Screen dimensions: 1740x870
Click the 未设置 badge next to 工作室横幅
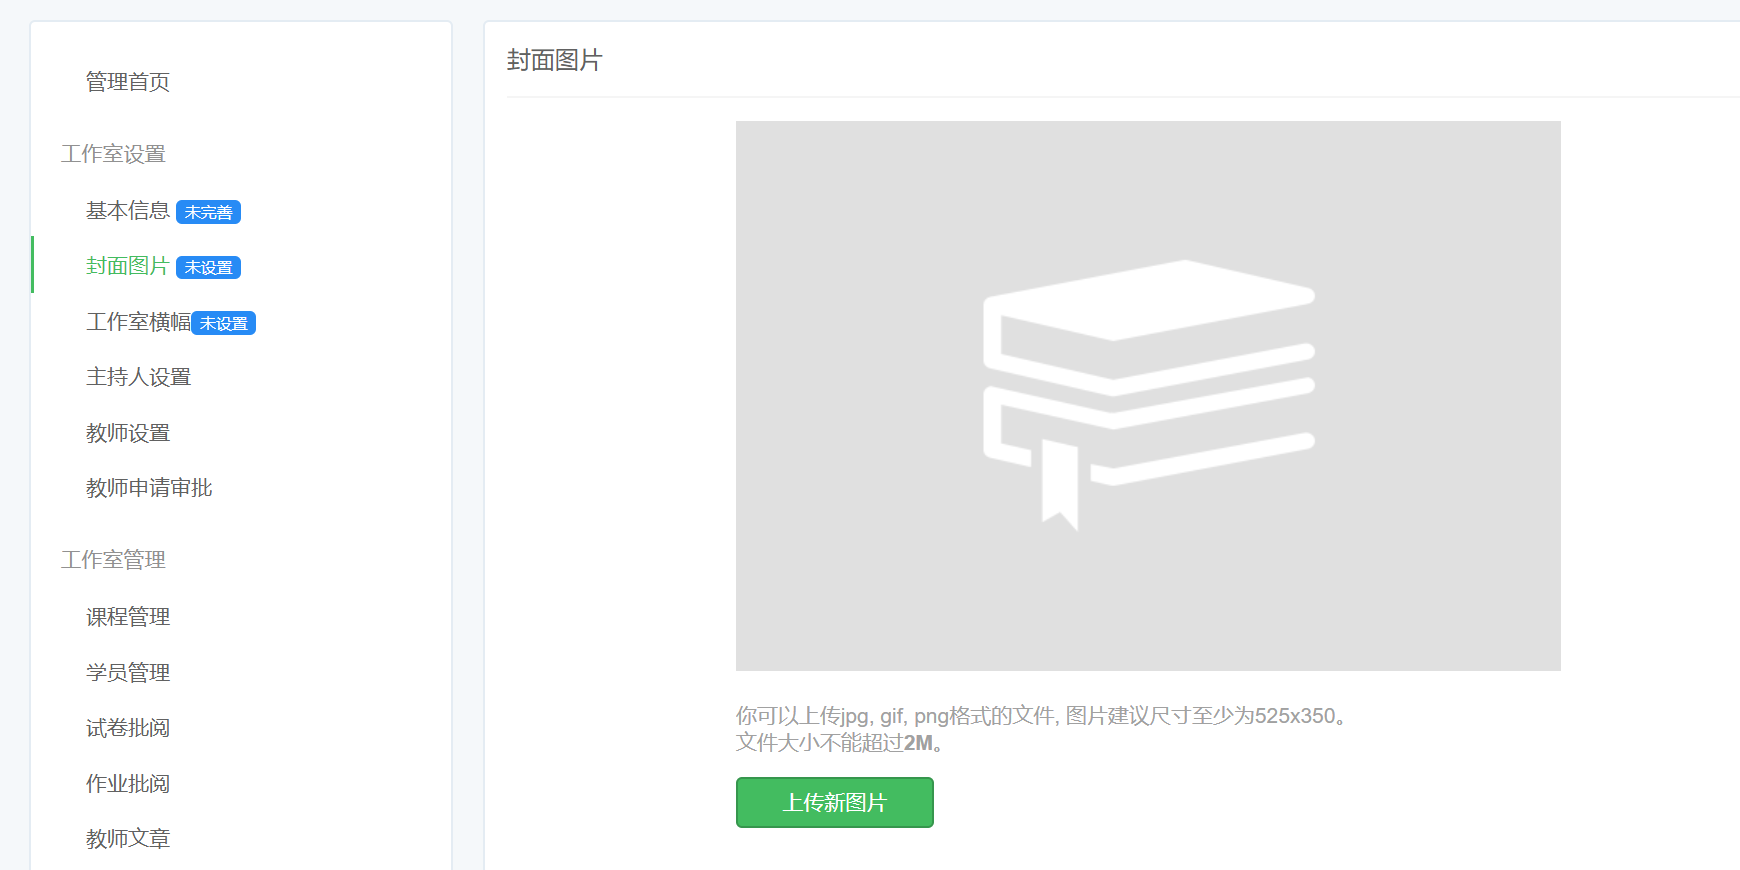tap(223, 323)
